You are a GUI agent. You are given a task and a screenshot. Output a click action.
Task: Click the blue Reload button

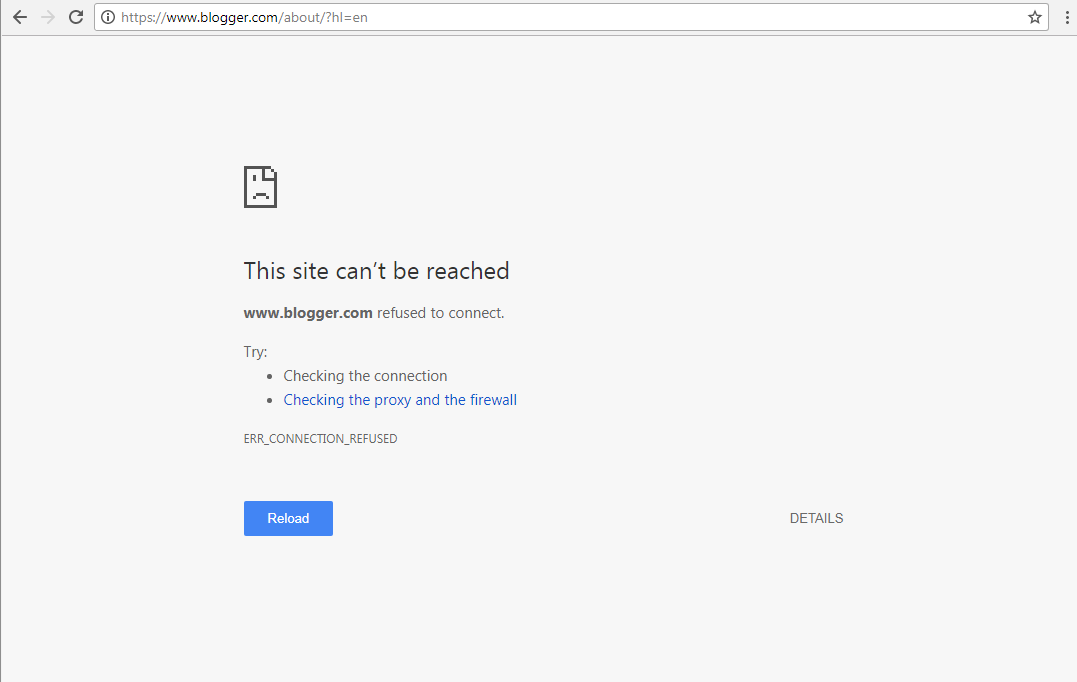(288, 519)
